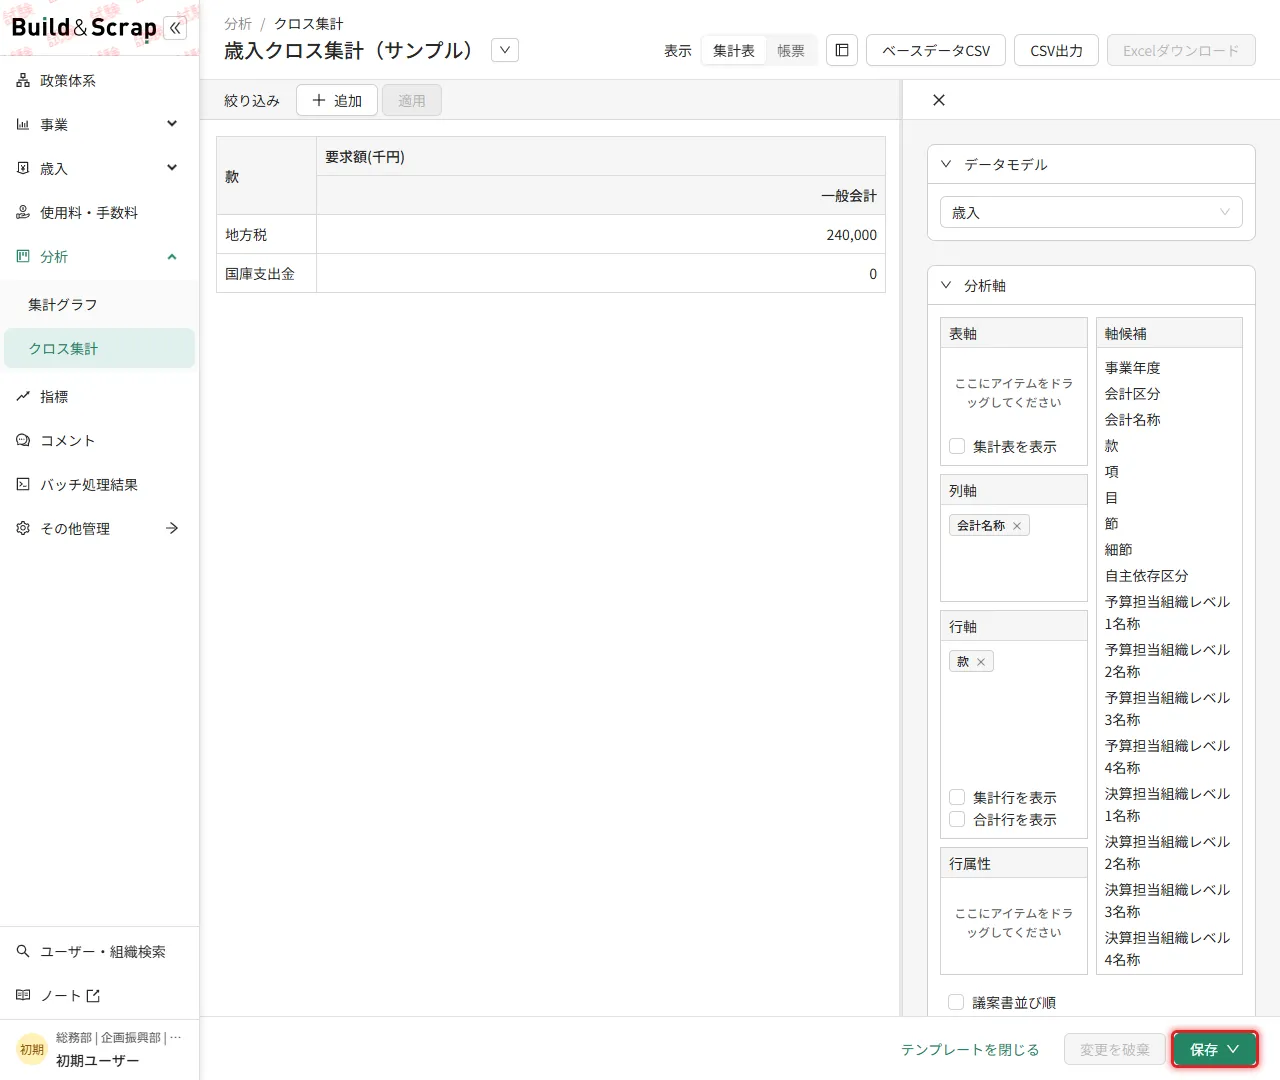Click the 事業 bar chart icon
The height and width of the screenshot is (1080, 1280).
click(x=23, y=125)
